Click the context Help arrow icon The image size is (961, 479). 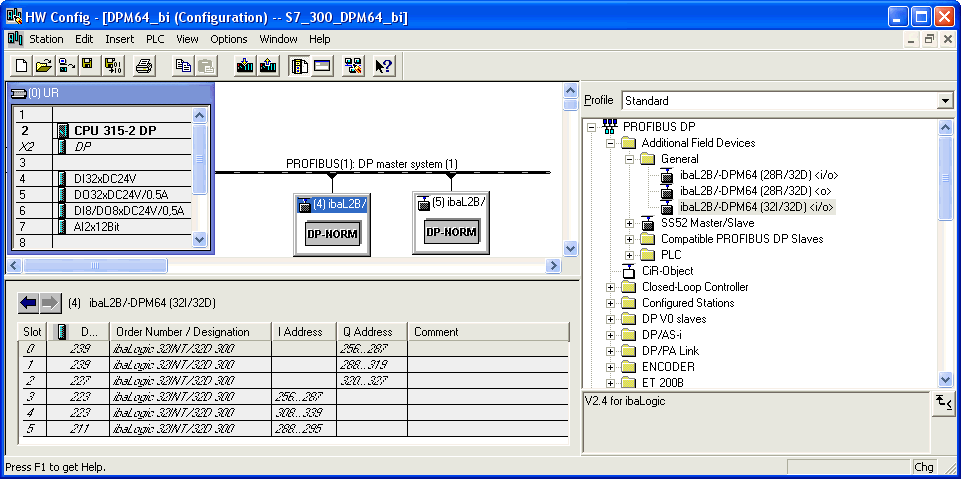pos(384,66)
